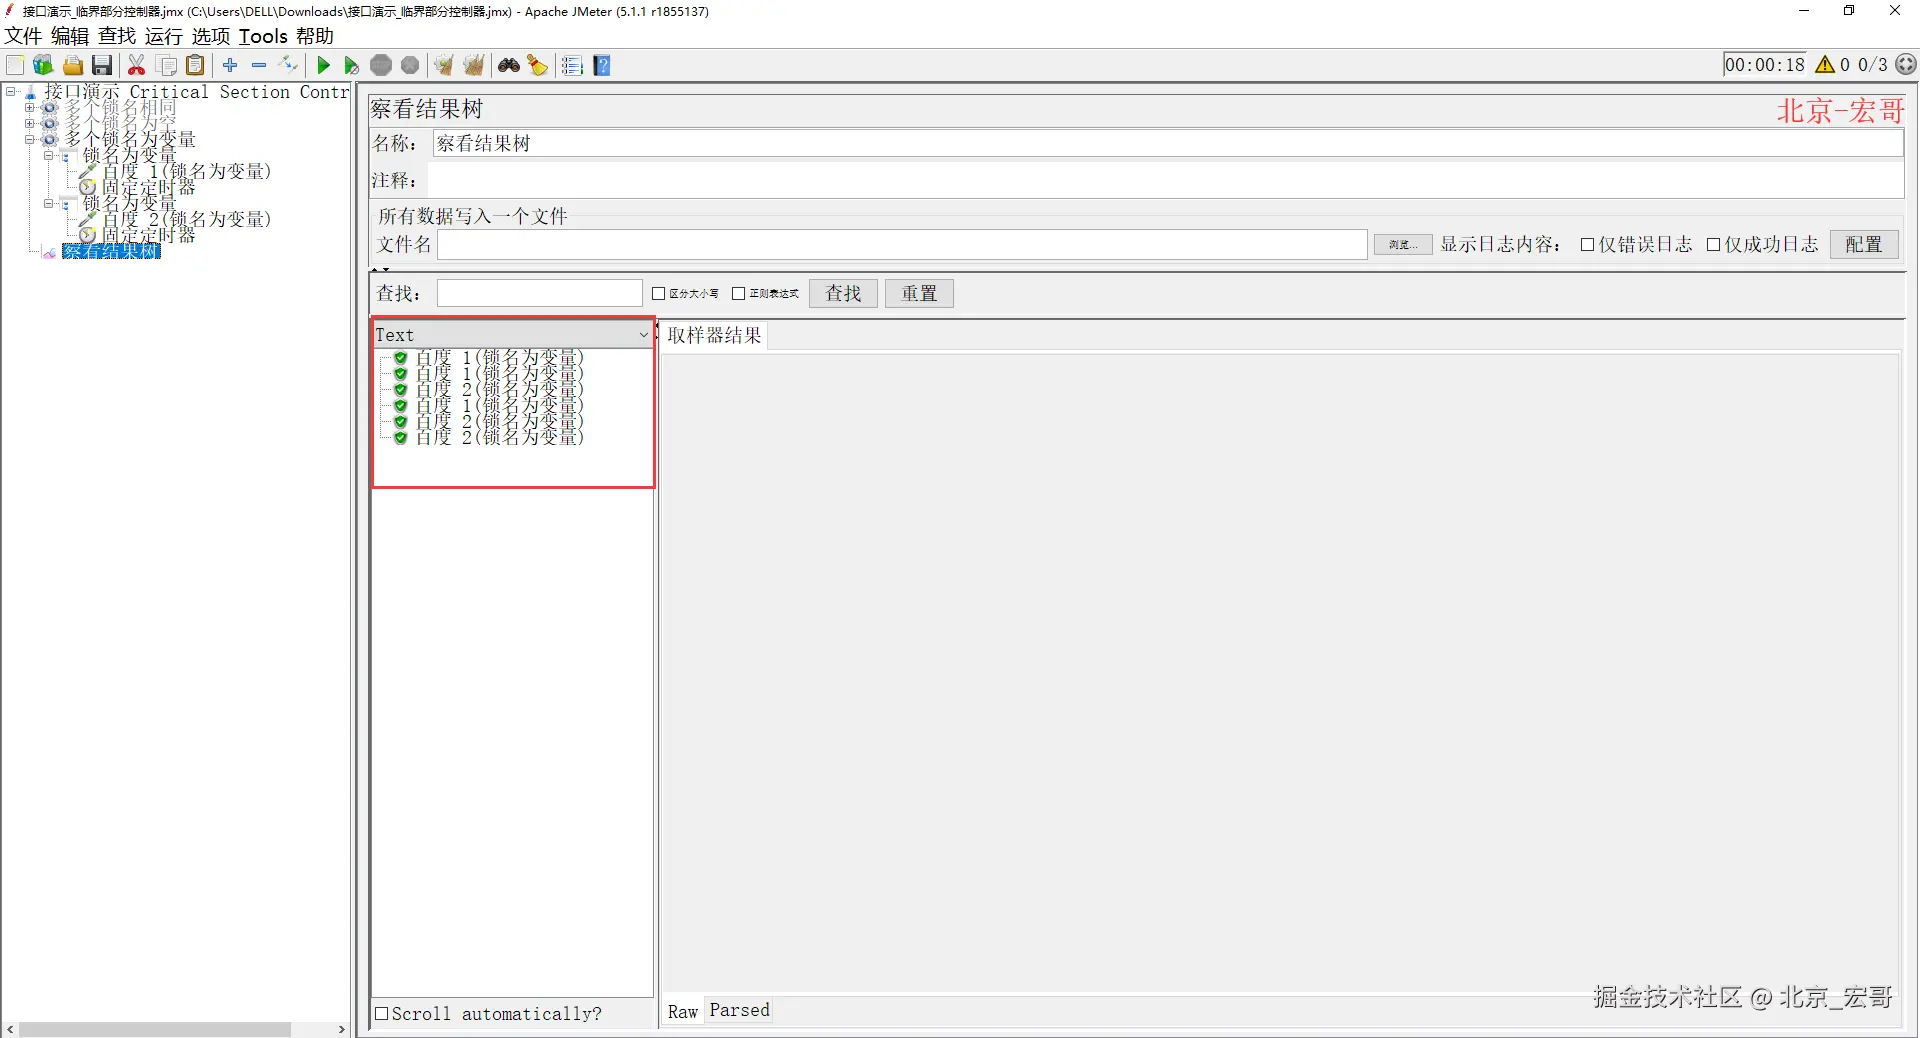Switch to the Parsed tab

[739, 1010]
